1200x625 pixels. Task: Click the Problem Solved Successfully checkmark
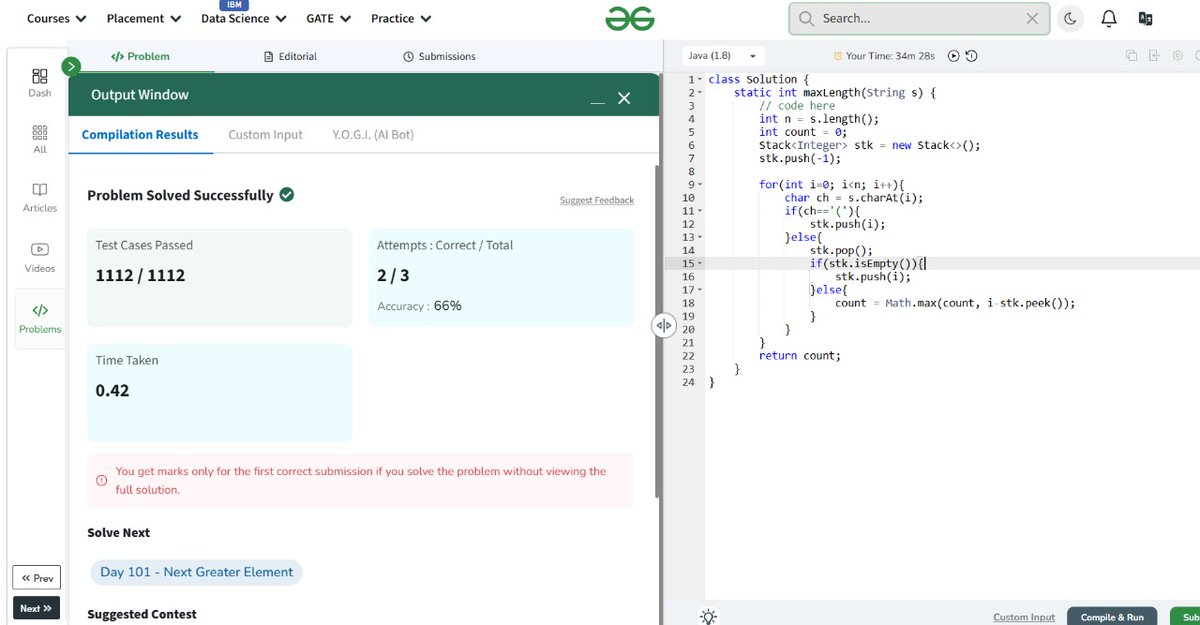pyautogui.click(x=287, y=194)
